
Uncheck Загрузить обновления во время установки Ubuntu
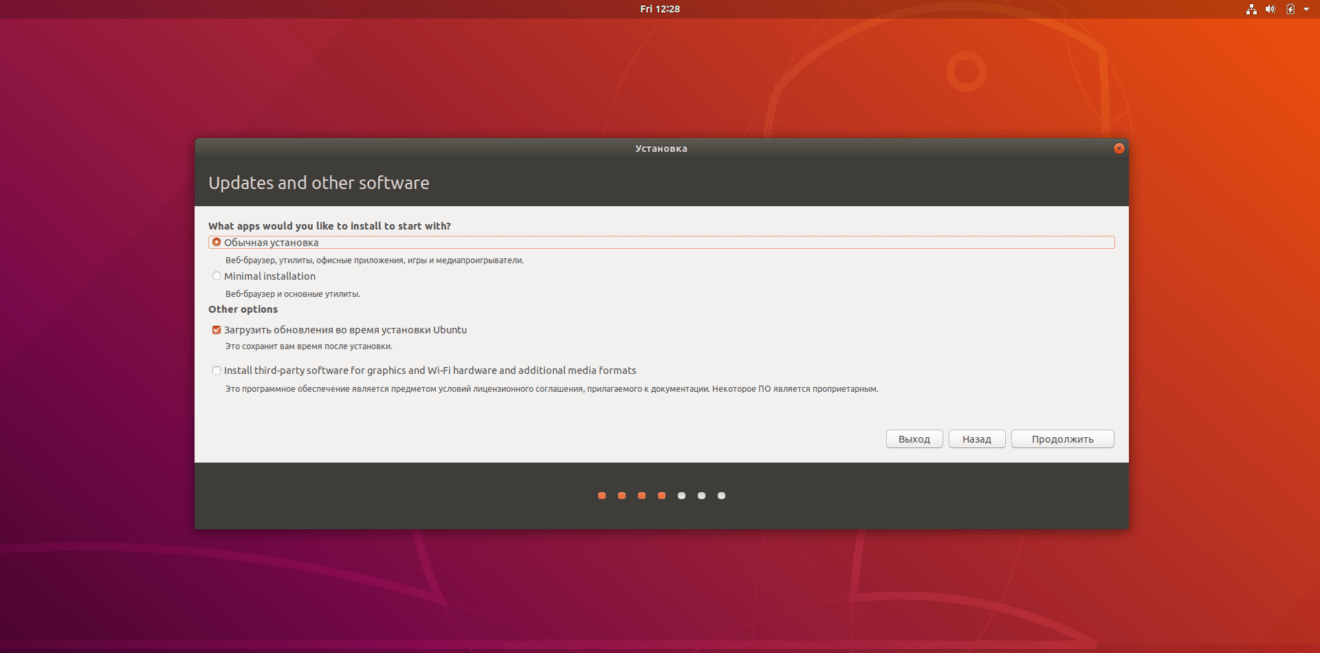216,329
